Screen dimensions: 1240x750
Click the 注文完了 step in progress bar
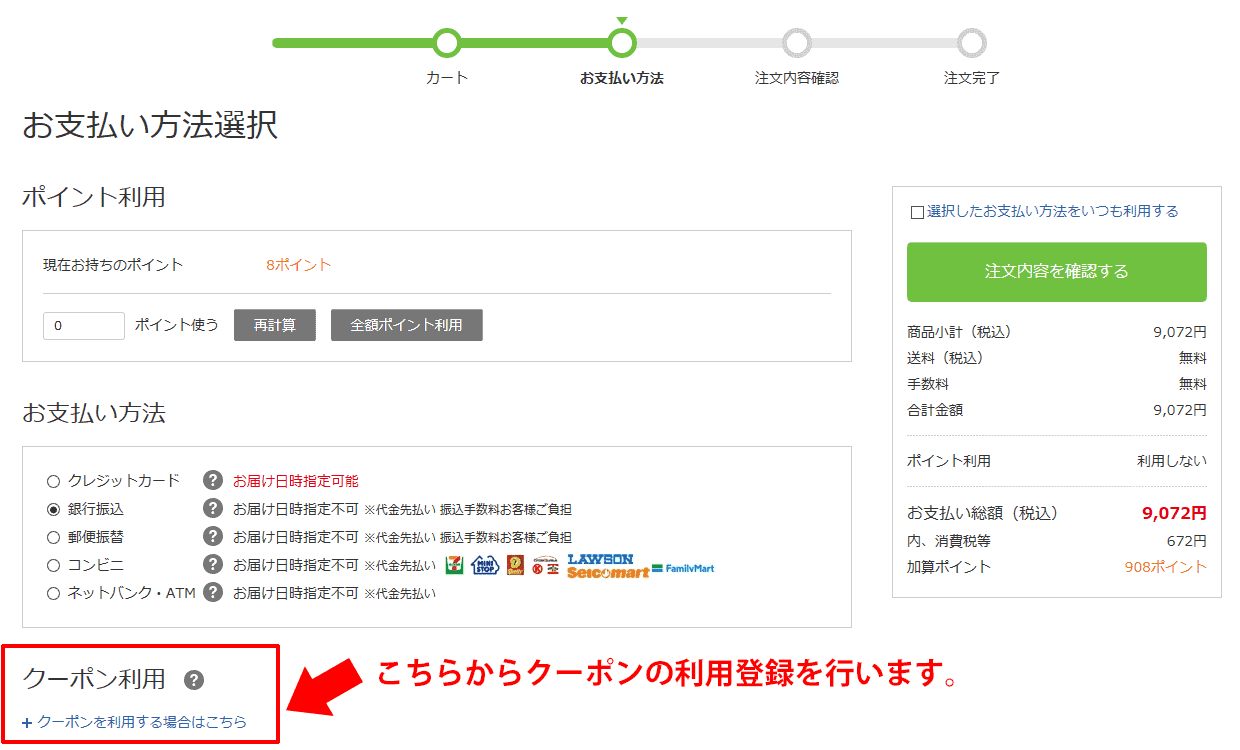point(972,43)
